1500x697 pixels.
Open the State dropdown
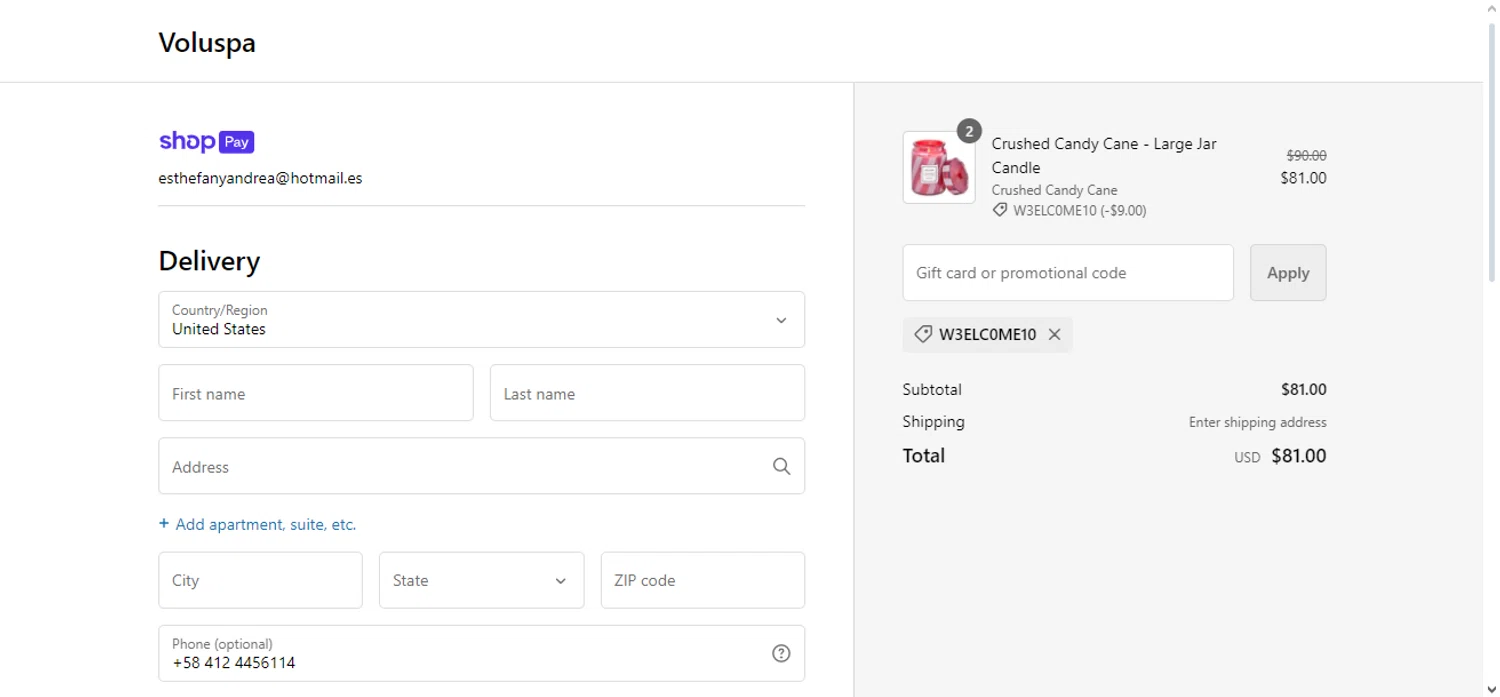(481, 580)
